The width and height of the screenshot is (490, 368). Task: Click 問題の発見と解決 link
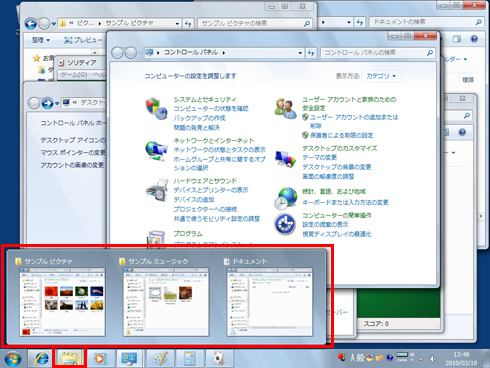coord(196,128)
